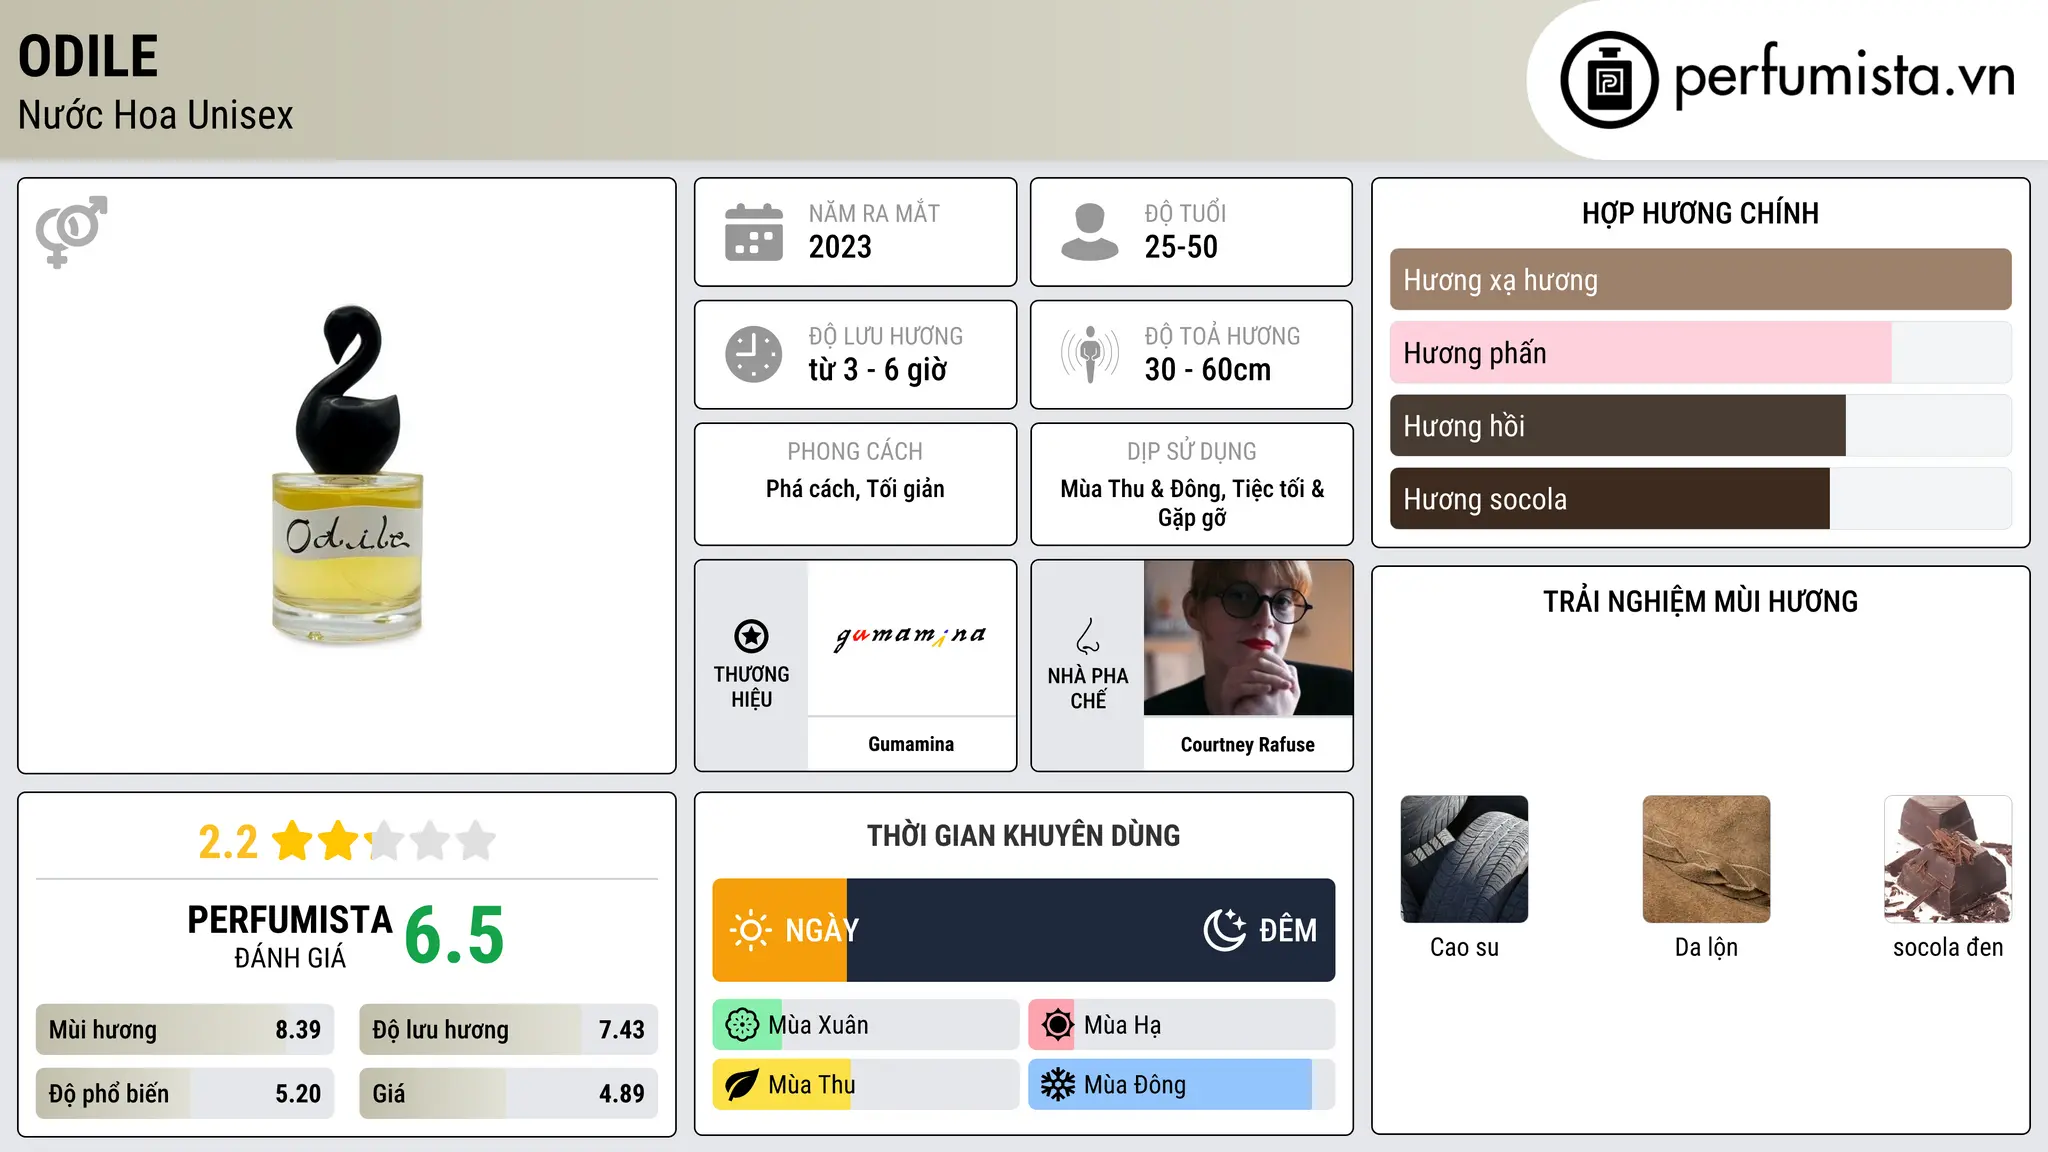Click the Hương xạ hương accord bar
This screenshot has width=2048, height=1152.
(1700, 280)
